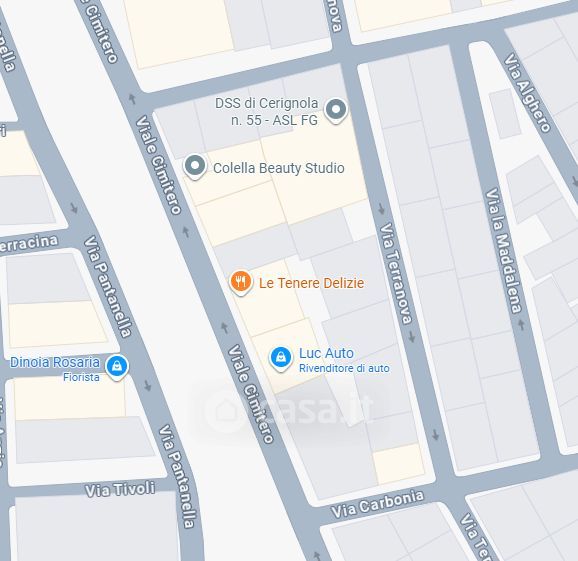Click the Fiorista subtitle under Dinoia Rosaria

coord(81,377)
